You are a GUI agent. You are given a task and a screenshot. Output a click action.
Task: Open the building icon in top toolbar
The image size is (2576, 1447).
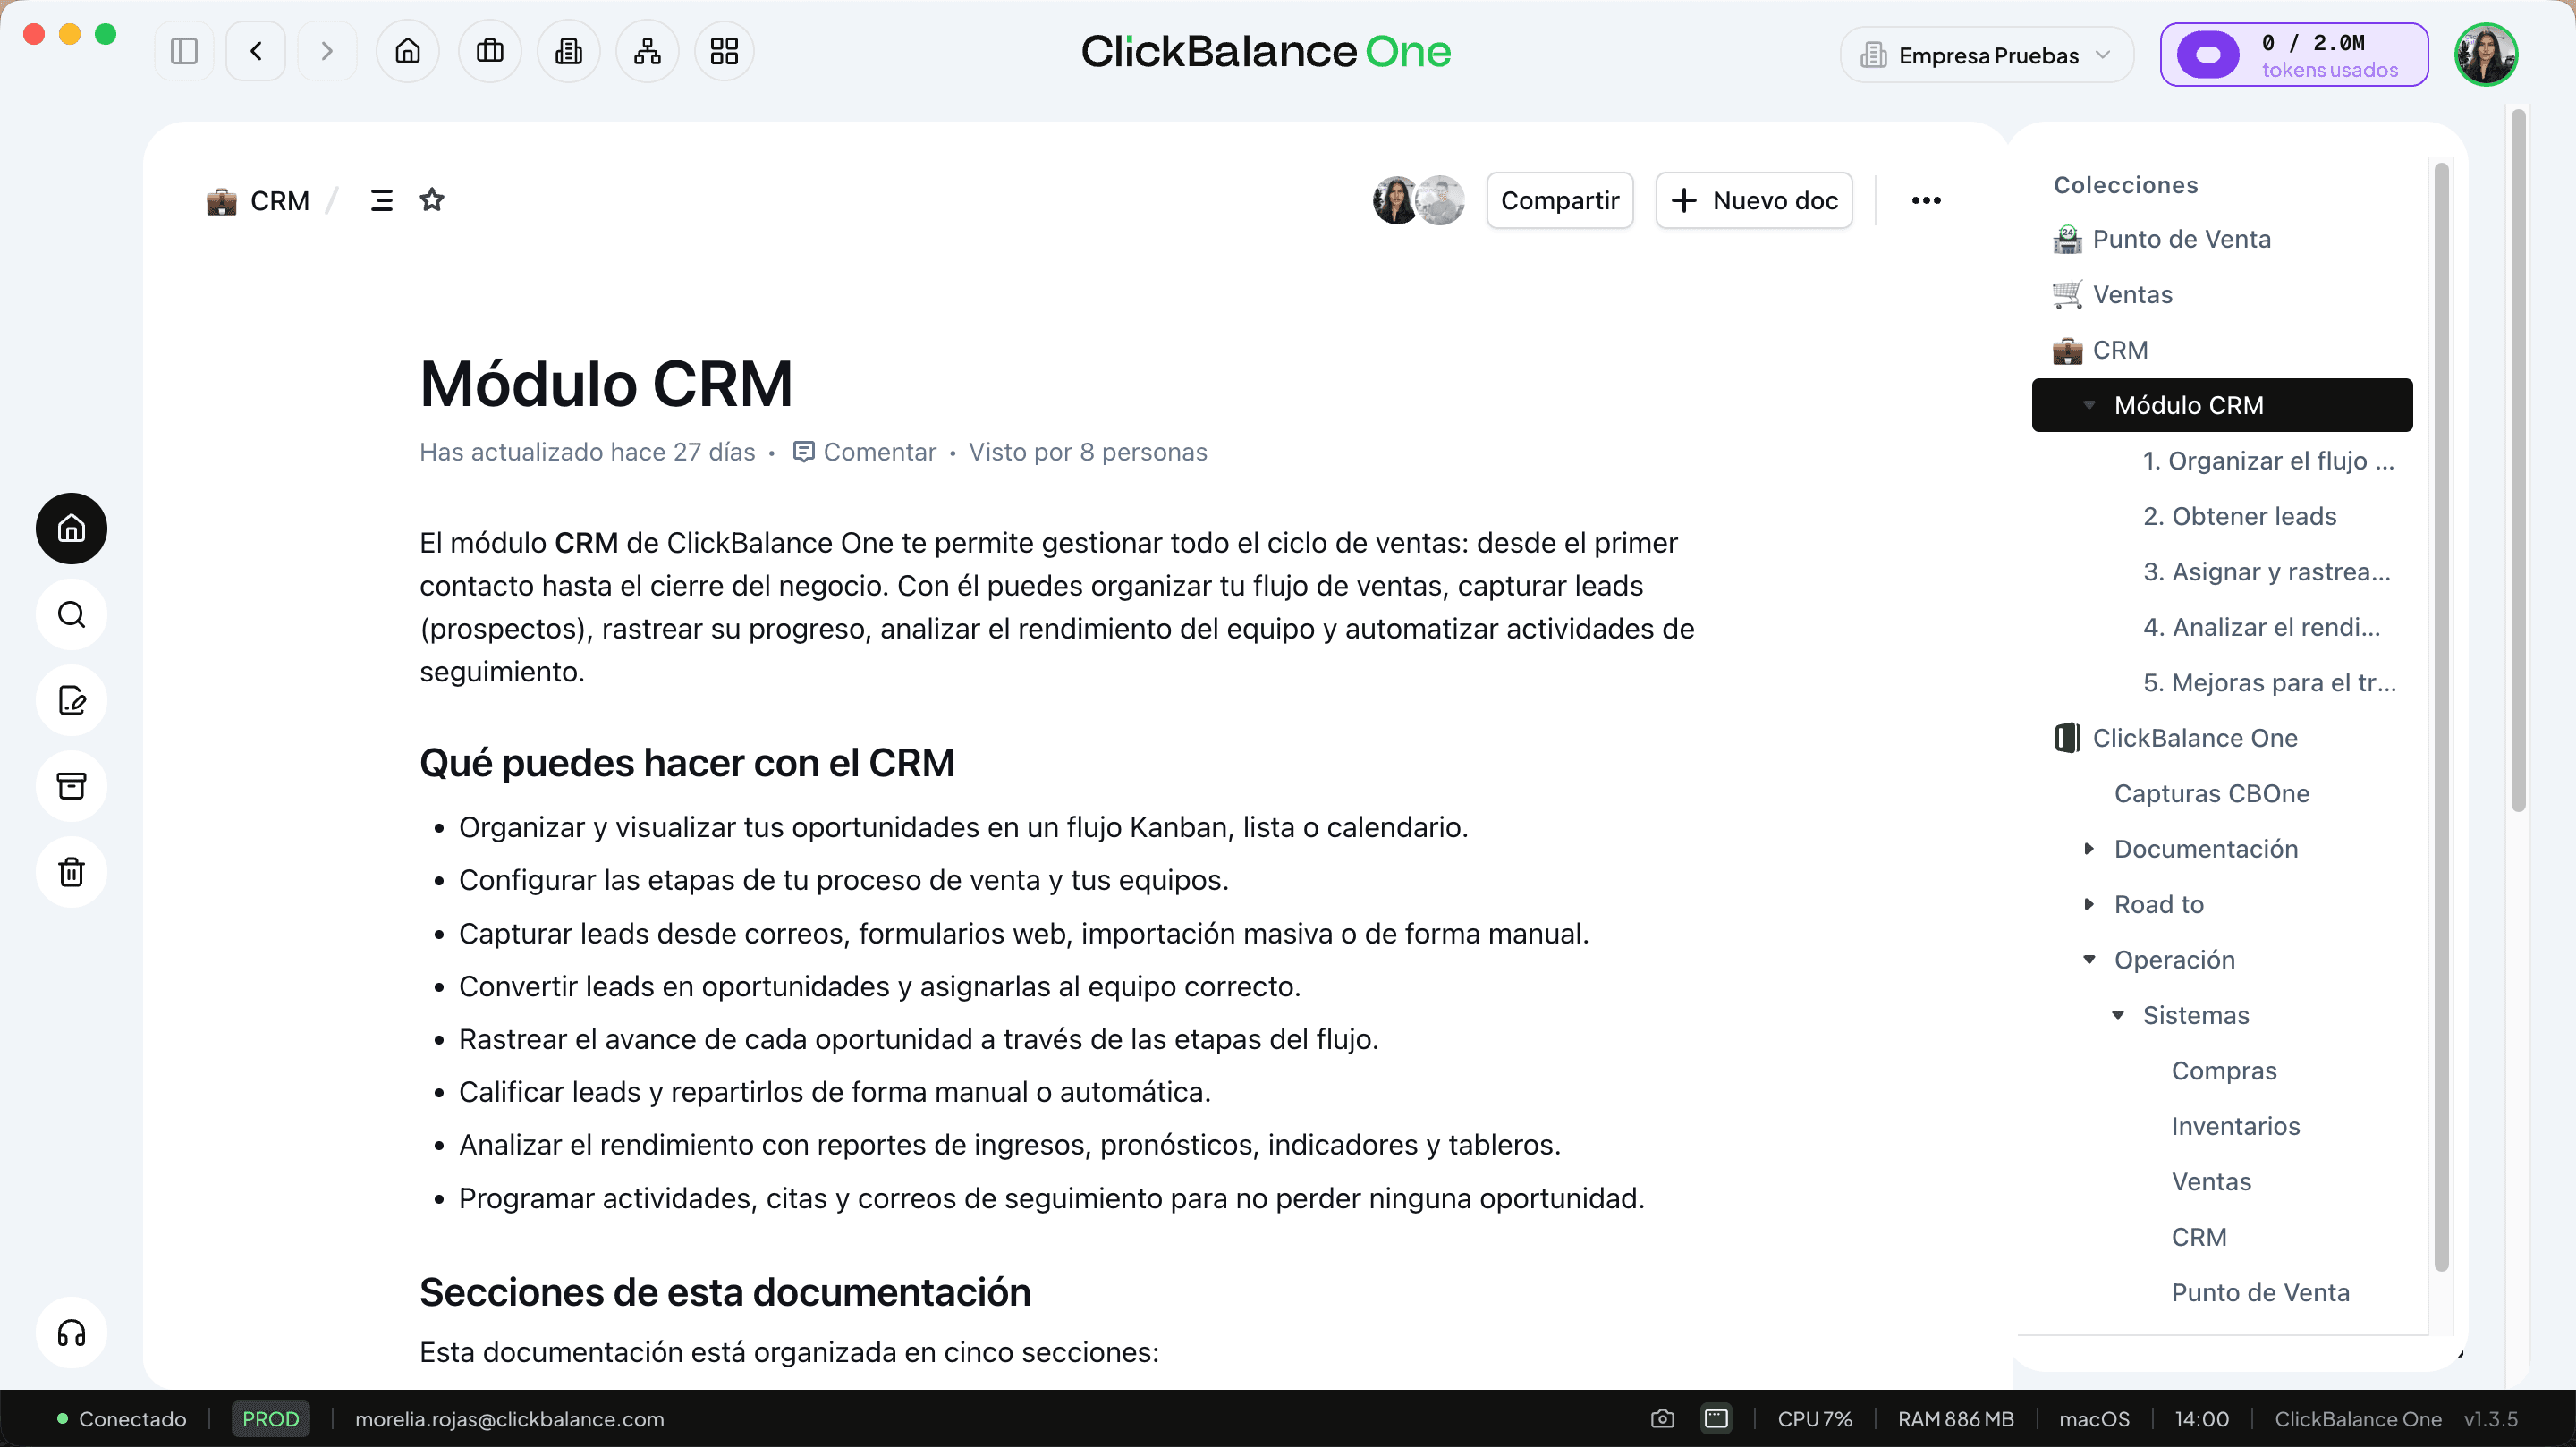(x=569, y=51)
